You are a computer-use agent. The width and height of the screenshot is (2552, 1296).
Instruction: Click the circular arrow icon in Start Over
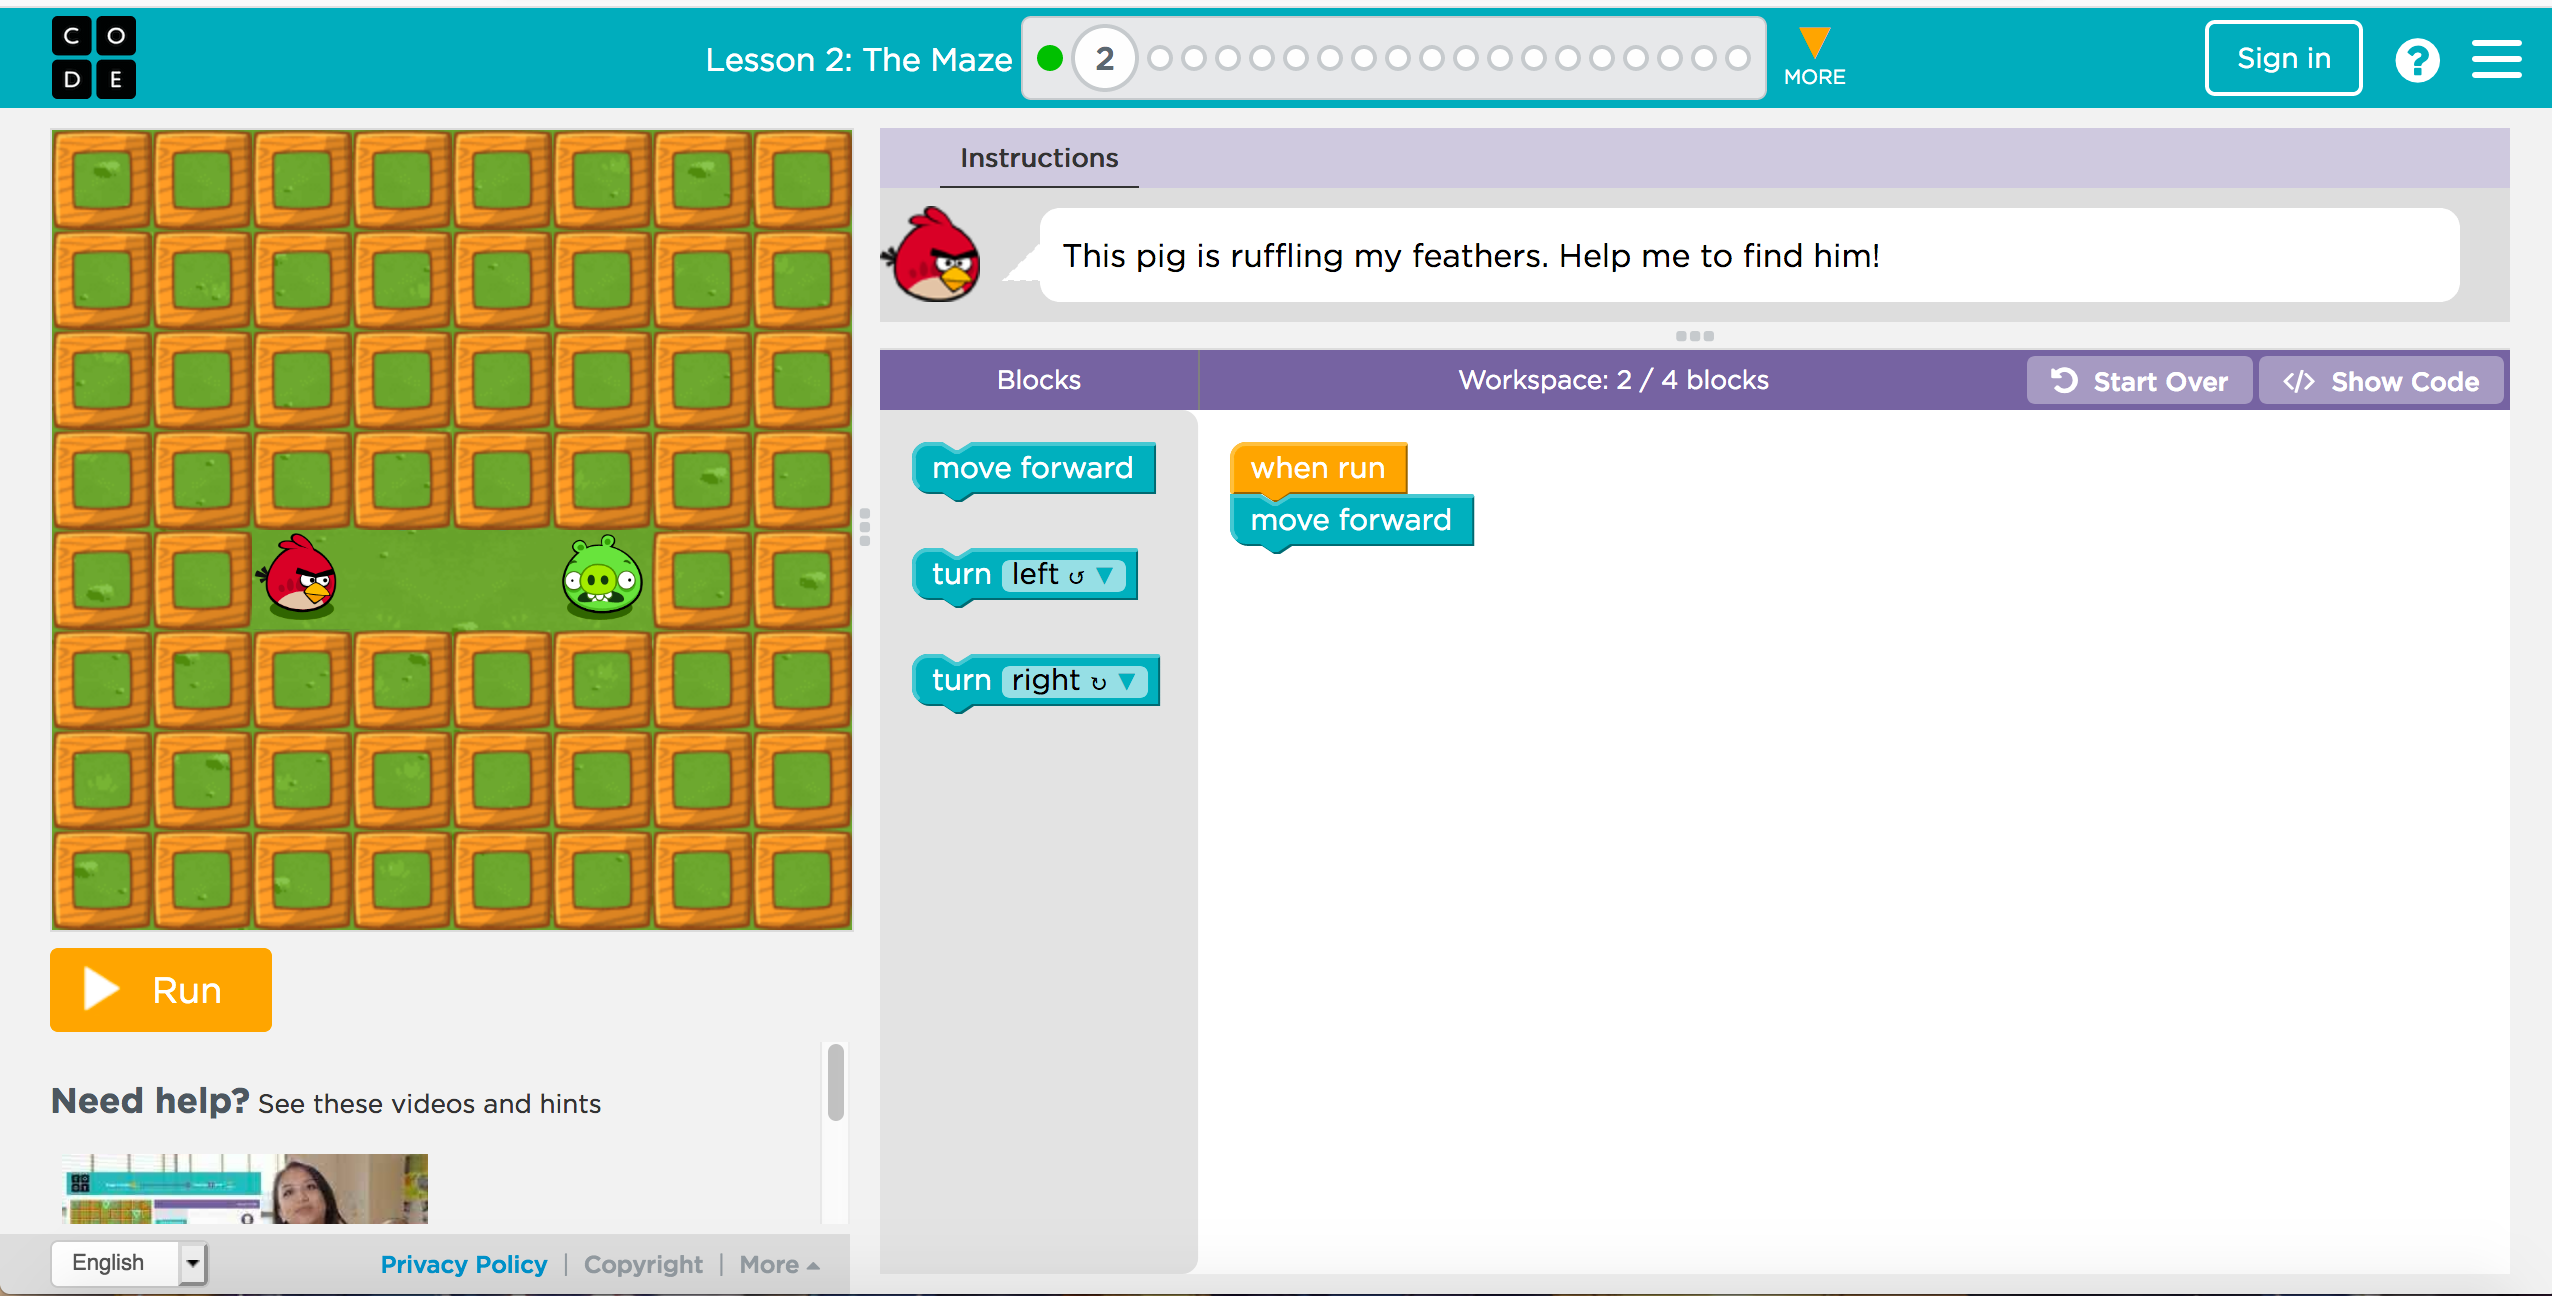pyautogui.click(x=2064, y=381)
